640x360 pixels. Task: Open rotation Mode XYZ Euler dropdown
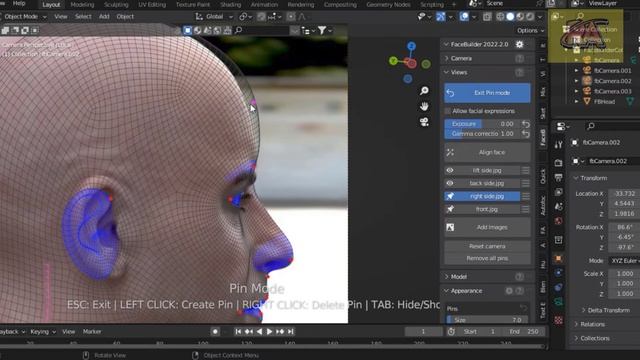tap(624, 260)
